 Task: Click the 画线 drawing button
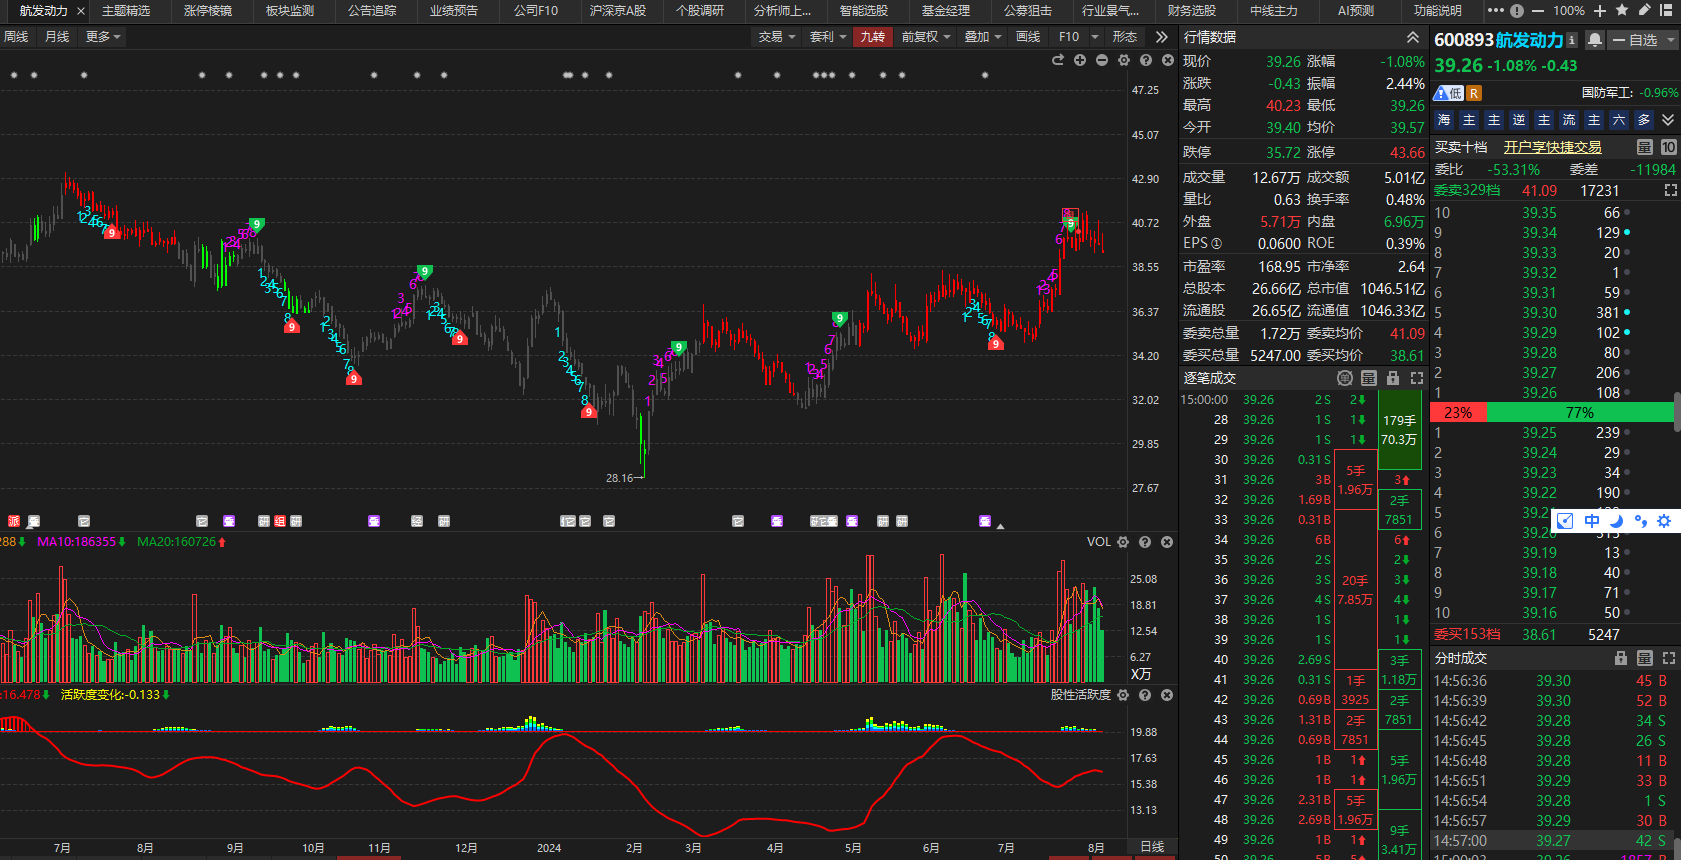(1028, 37)
